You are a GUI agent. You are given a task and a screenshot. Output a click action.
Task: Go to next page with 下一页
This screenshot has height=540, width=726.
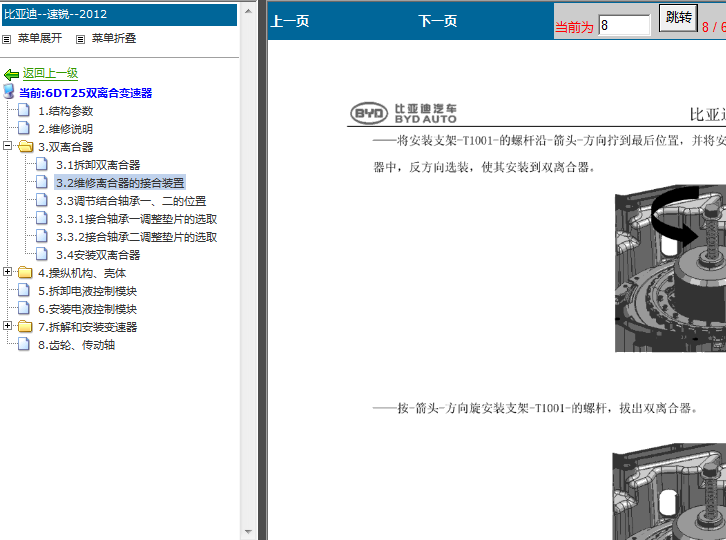coord(438,21)
